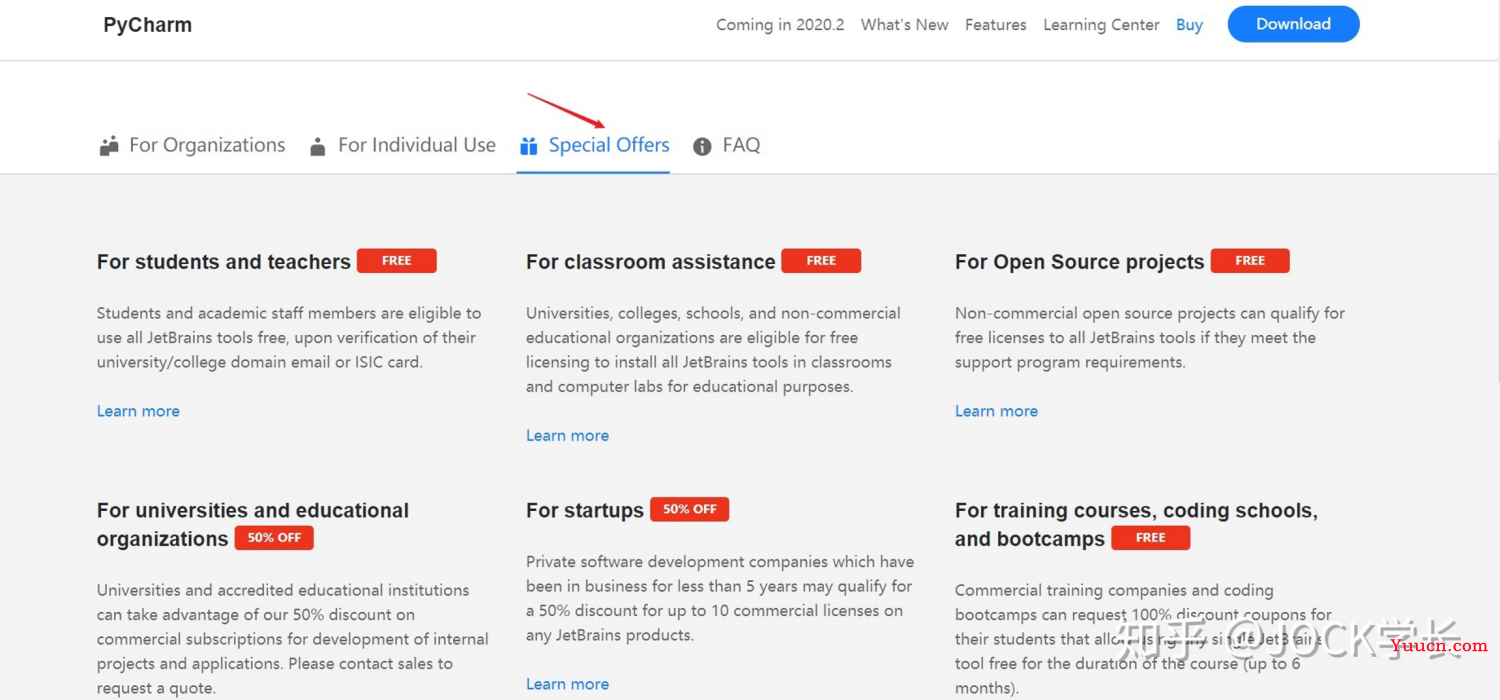
Task: Click the FREE badge beside students and teachers
Action: point(397,261)
